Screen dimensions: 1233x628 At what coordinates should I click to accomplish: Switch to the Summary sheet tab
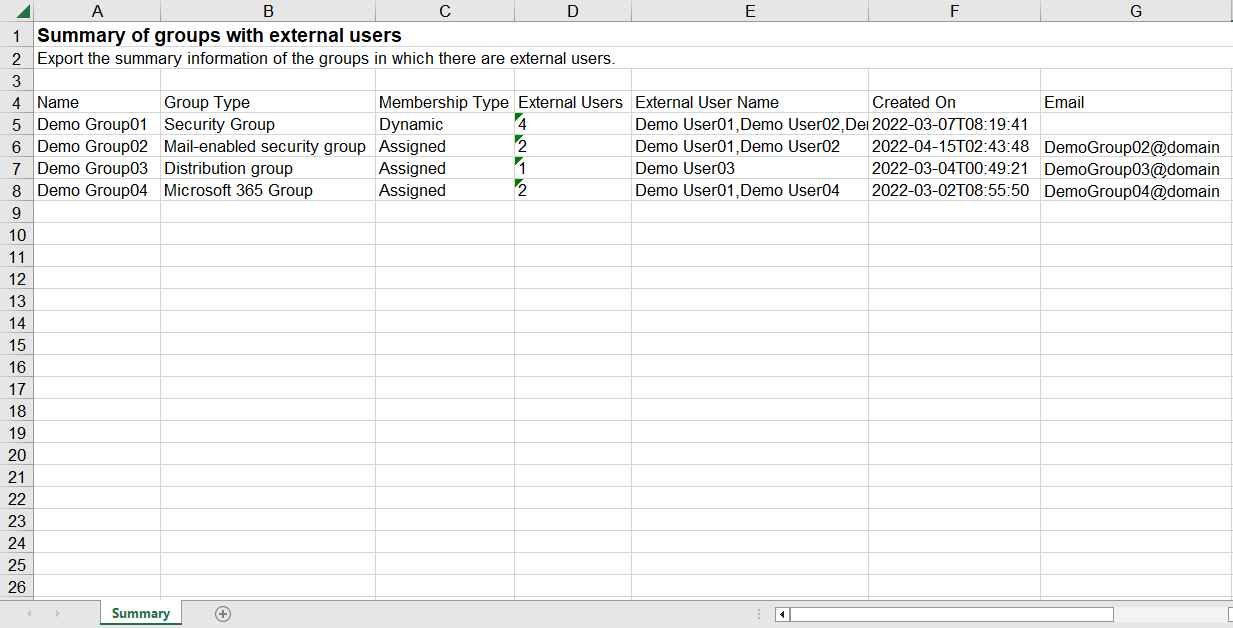coord(140,613)
